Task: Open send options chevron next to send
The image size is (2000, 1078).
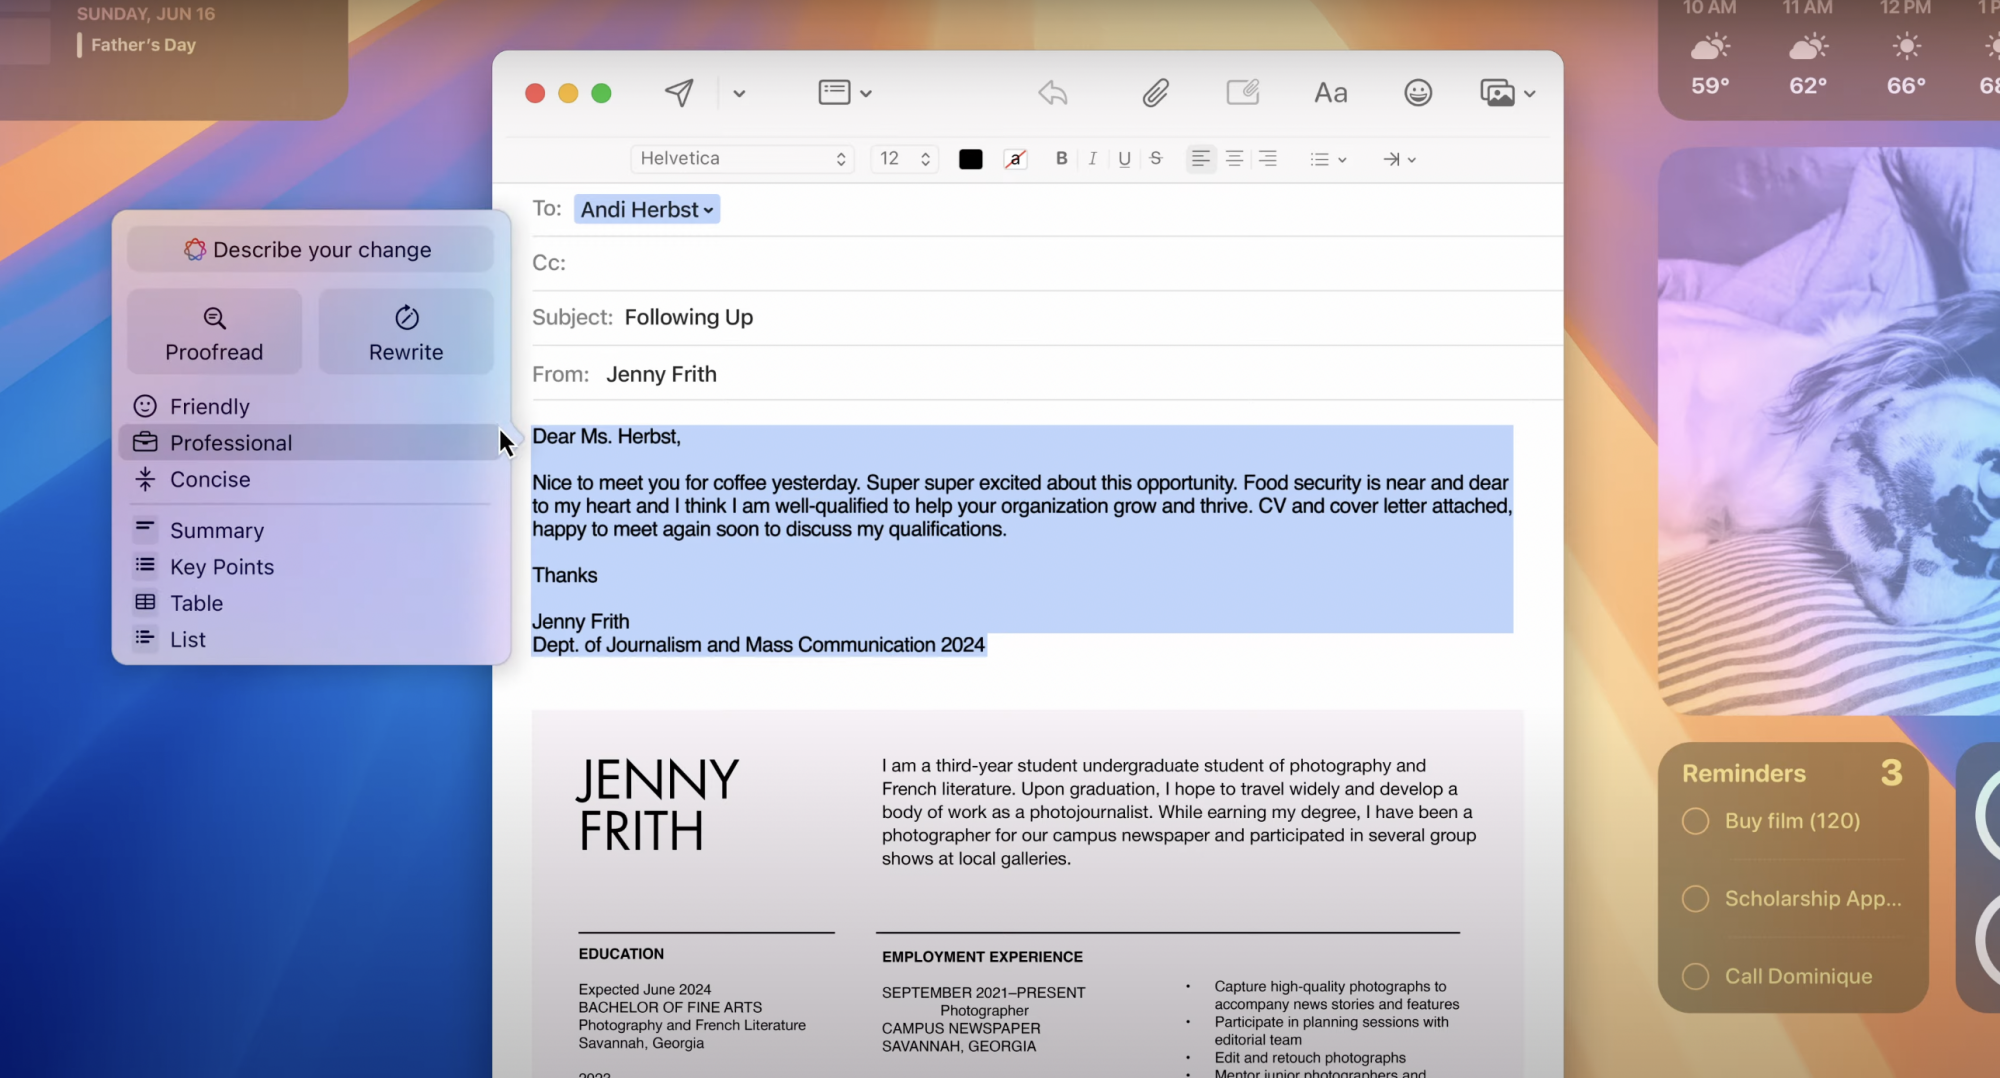Action: [x=739, y=93]
